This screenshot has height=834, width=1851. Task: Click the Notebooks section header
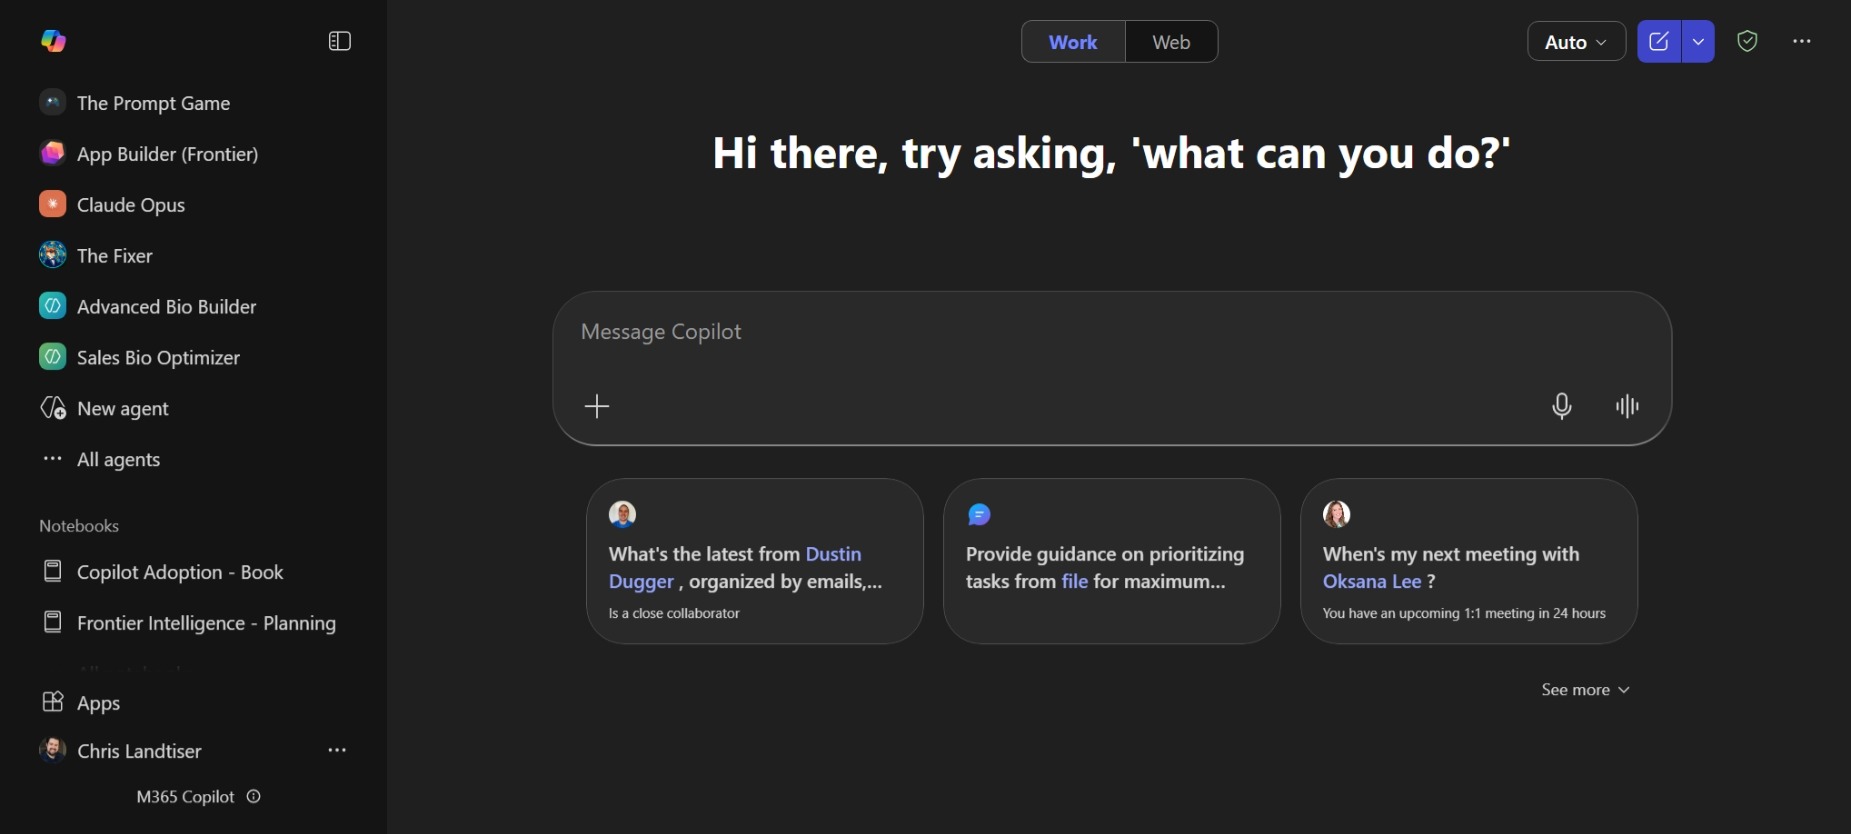79,526
